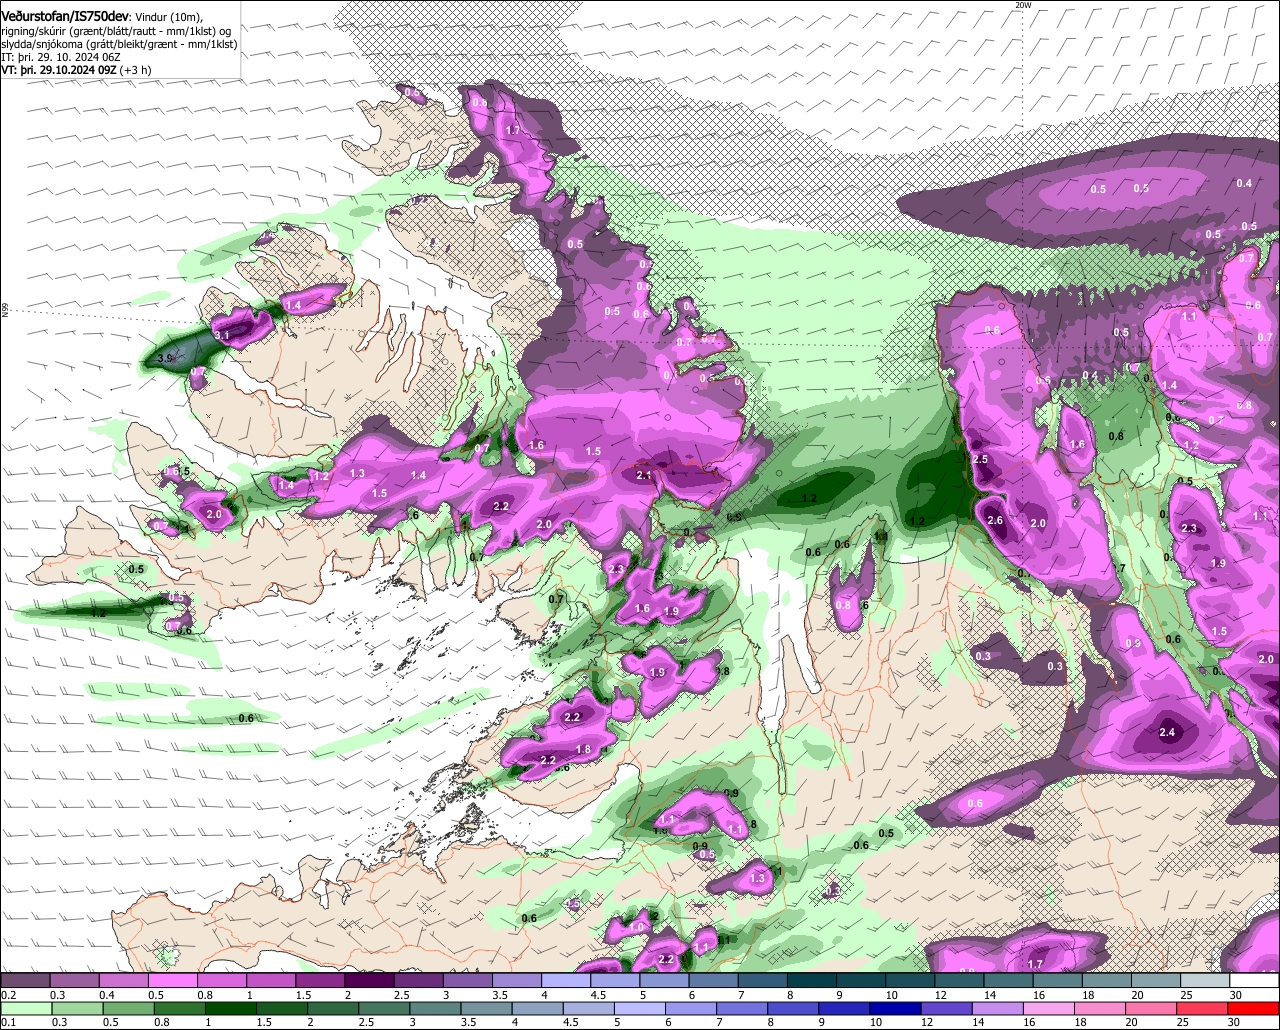Viewport: 1280px width, 1030px height.
Task: Pick upper legend swatch labeled 8
Action: 812,980
